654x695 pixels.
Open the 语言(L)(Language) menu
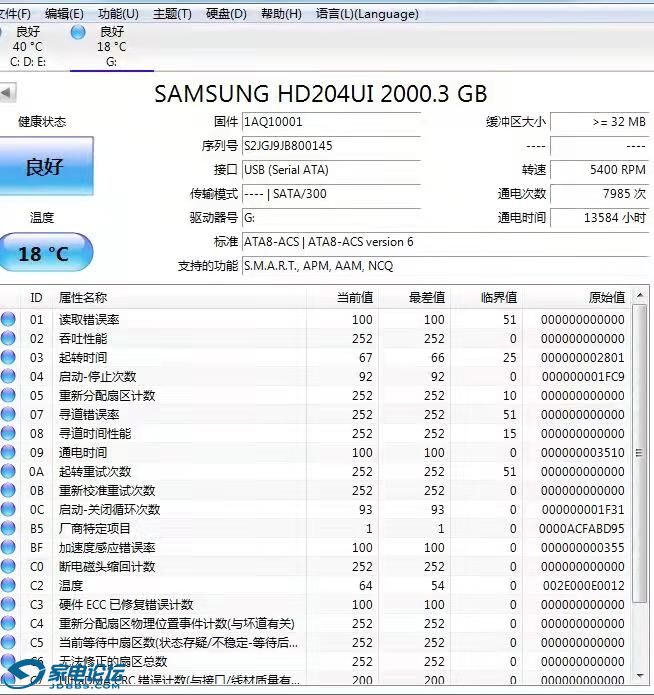click(367, 14)
